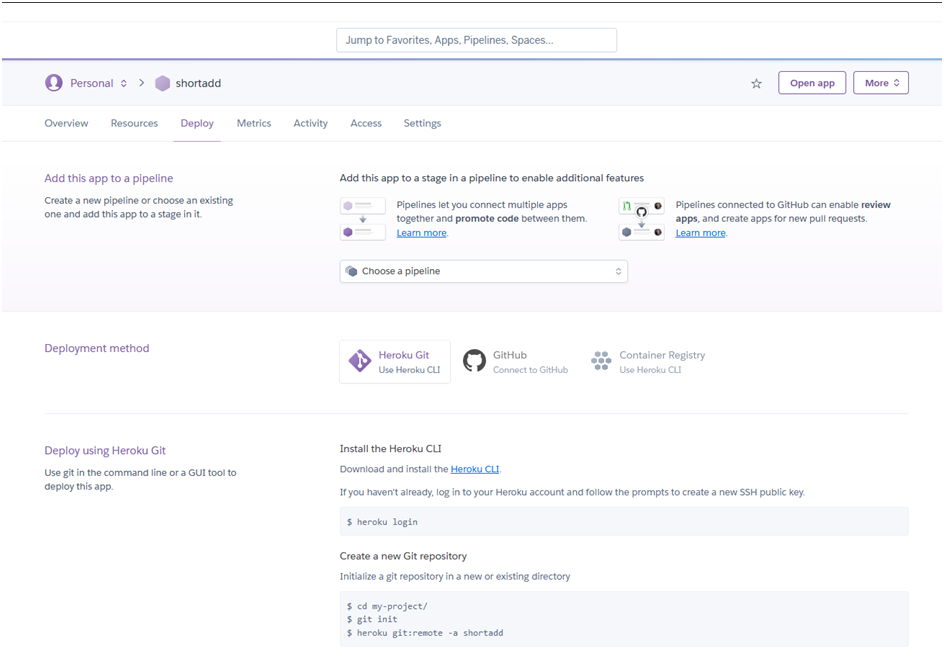Click the '$ cd my-project/' command line
This screenshot has height=663, width=944.
tap(387, 606)
